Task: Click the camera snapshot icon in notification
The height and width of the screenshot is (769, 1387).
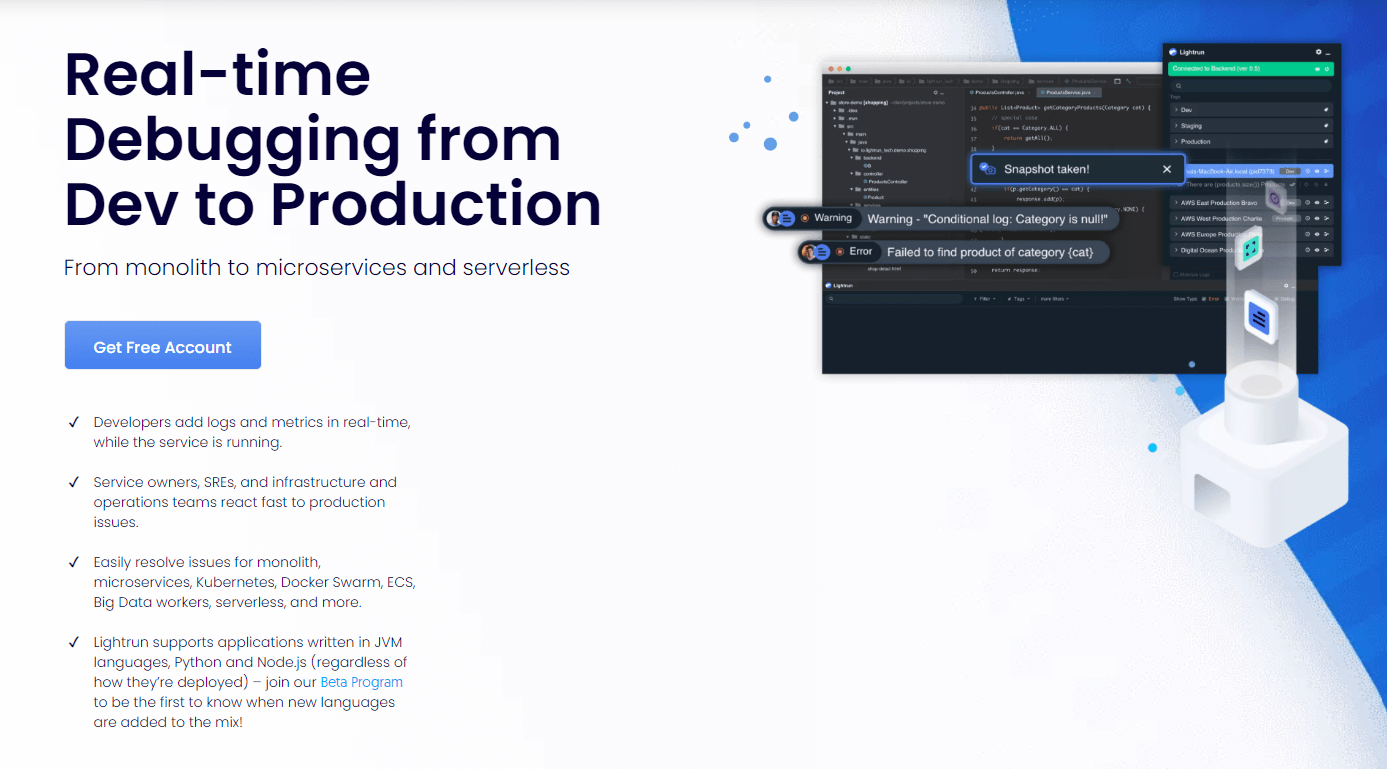Action: (989, 169)
